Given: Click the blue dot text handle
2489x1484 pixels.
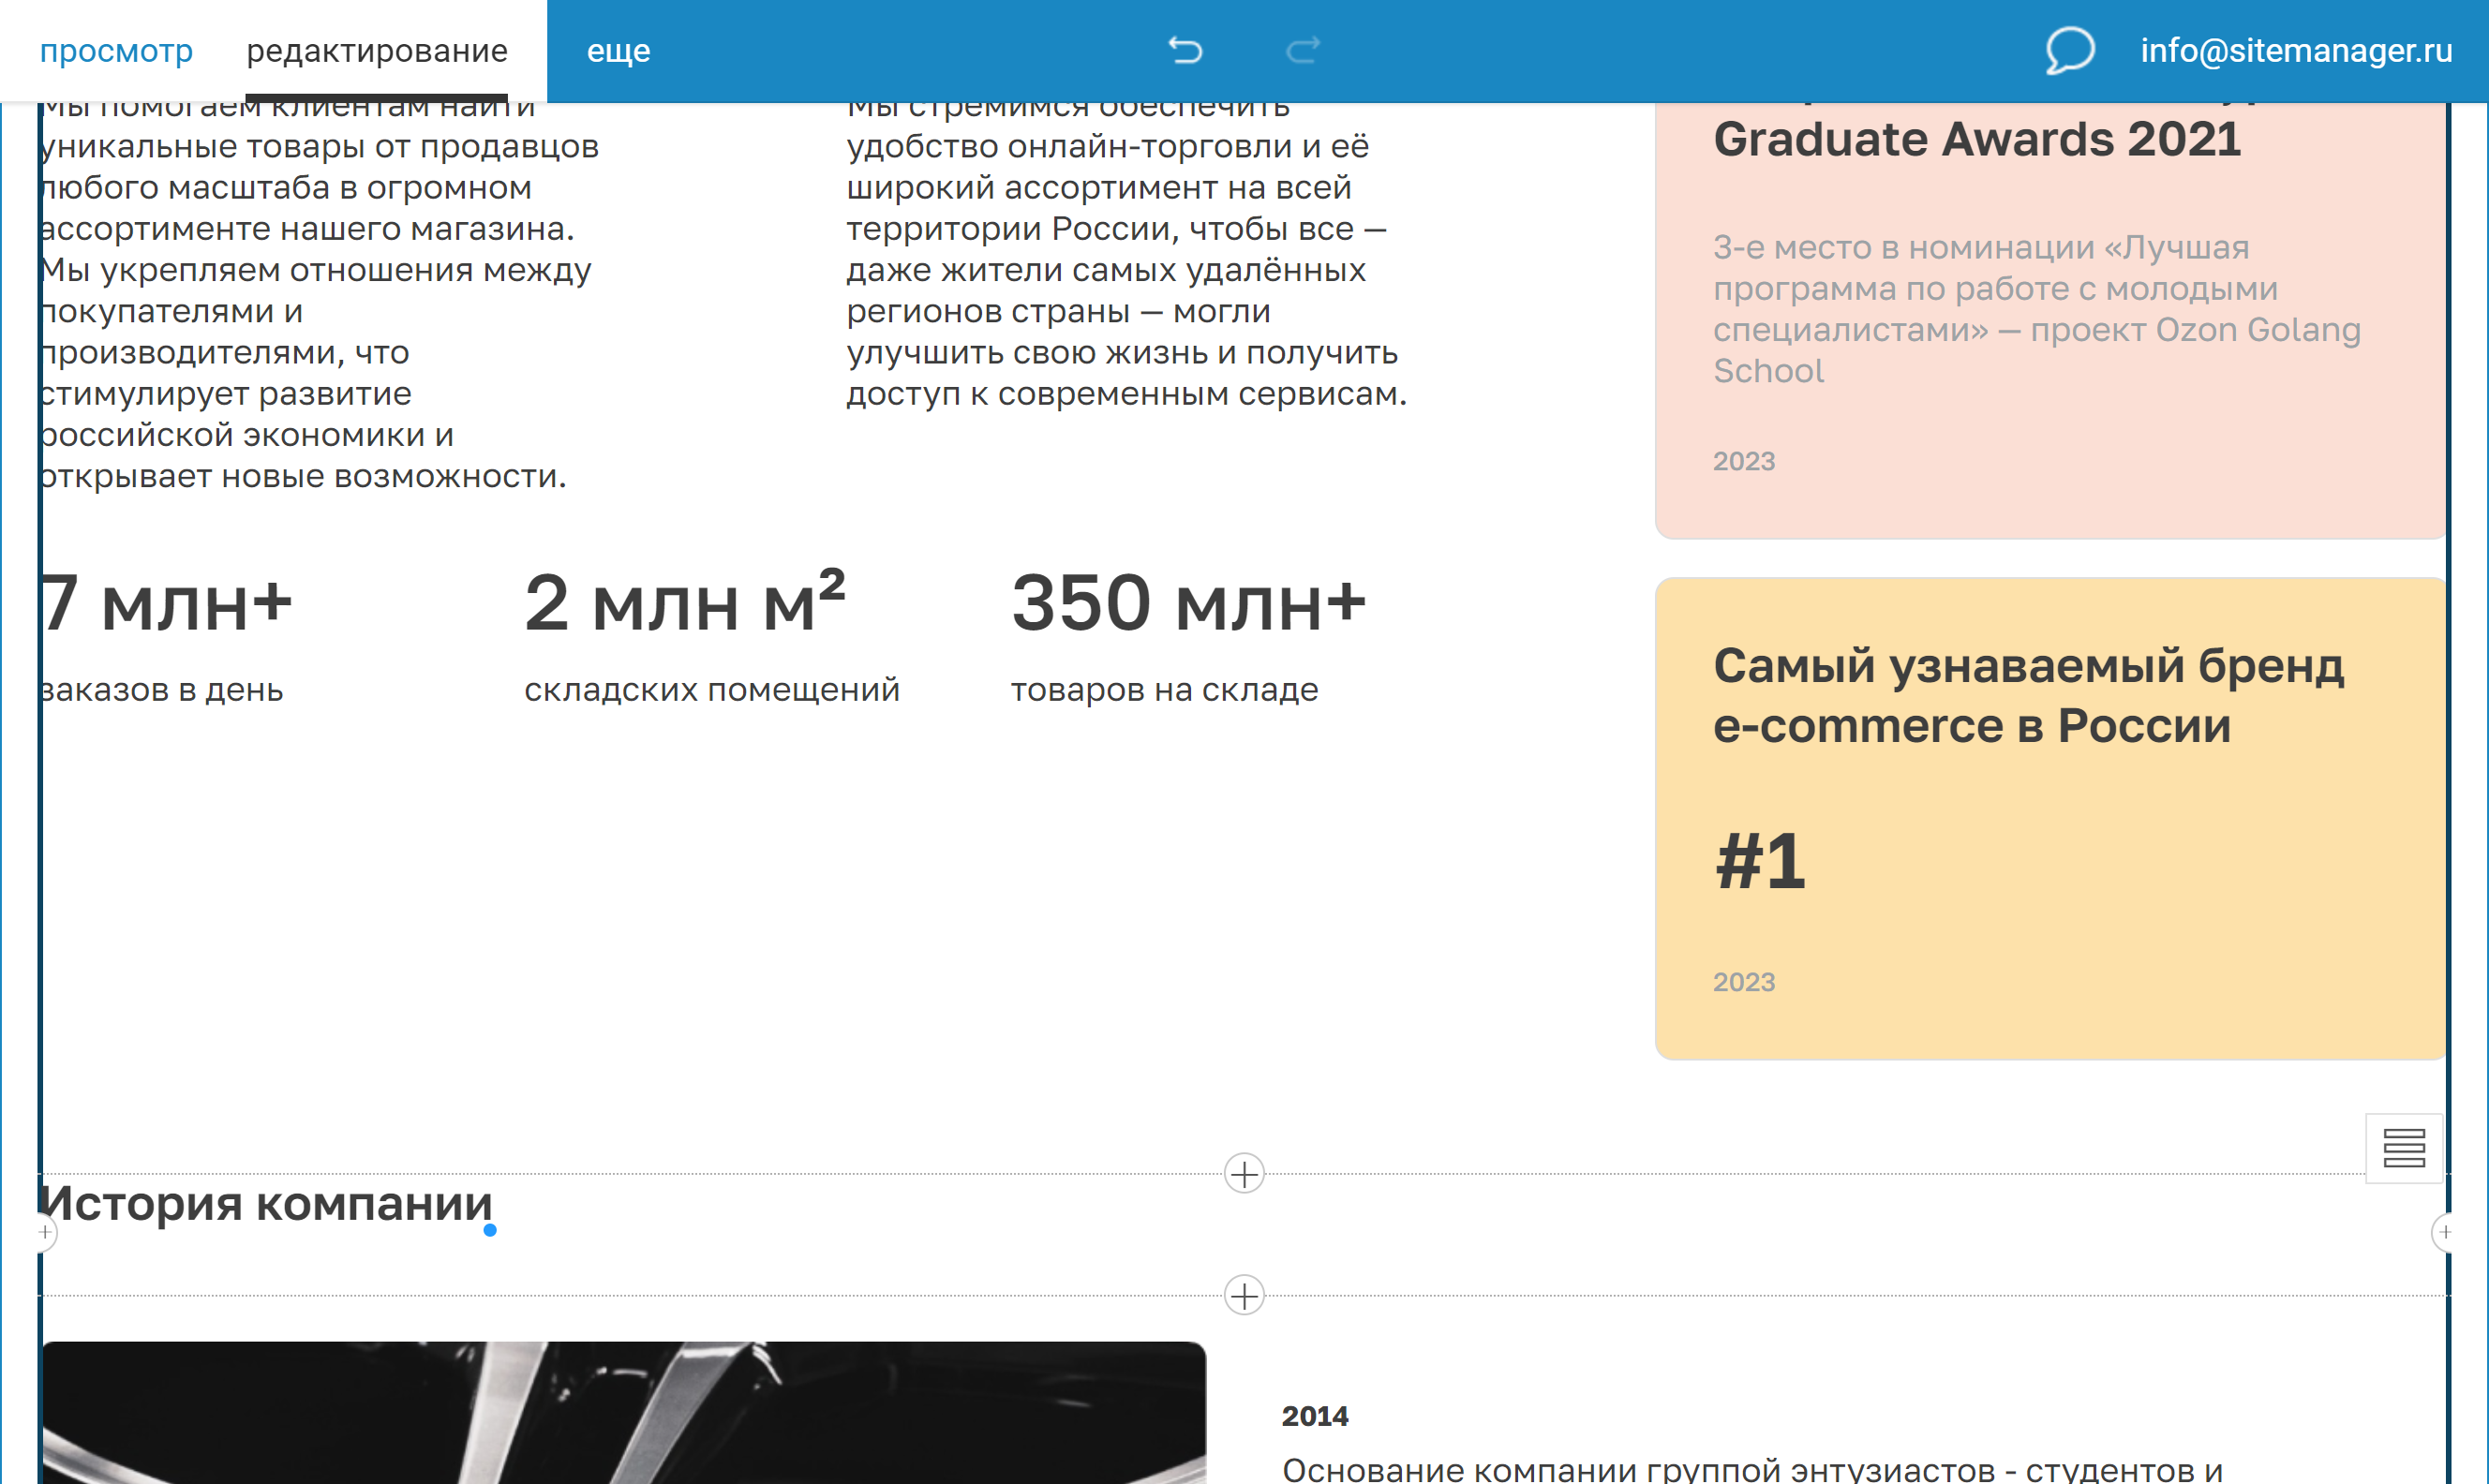Looking at the screenshot, I should [x=490, y=1230].
